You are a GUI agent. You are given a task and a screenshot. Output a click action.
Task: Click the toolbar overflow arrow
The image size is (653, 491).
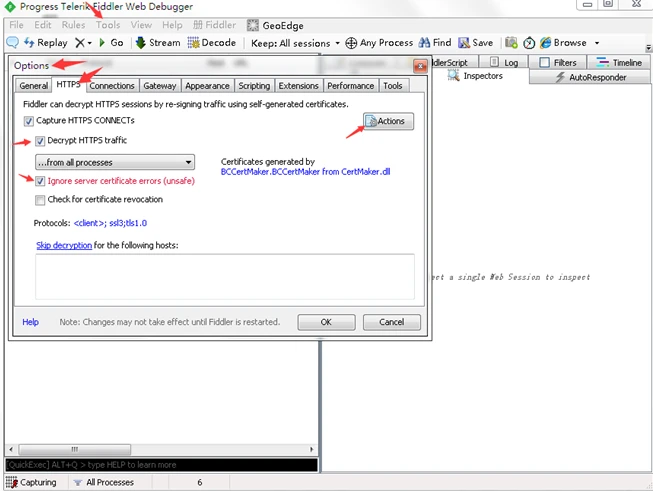[x=648, y=48]
